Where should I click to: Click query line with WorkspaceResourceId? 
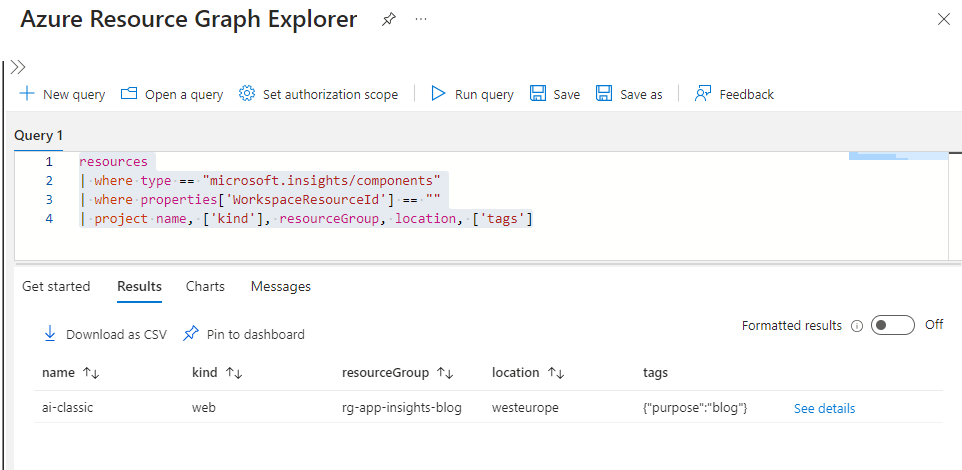click(260, 199)
